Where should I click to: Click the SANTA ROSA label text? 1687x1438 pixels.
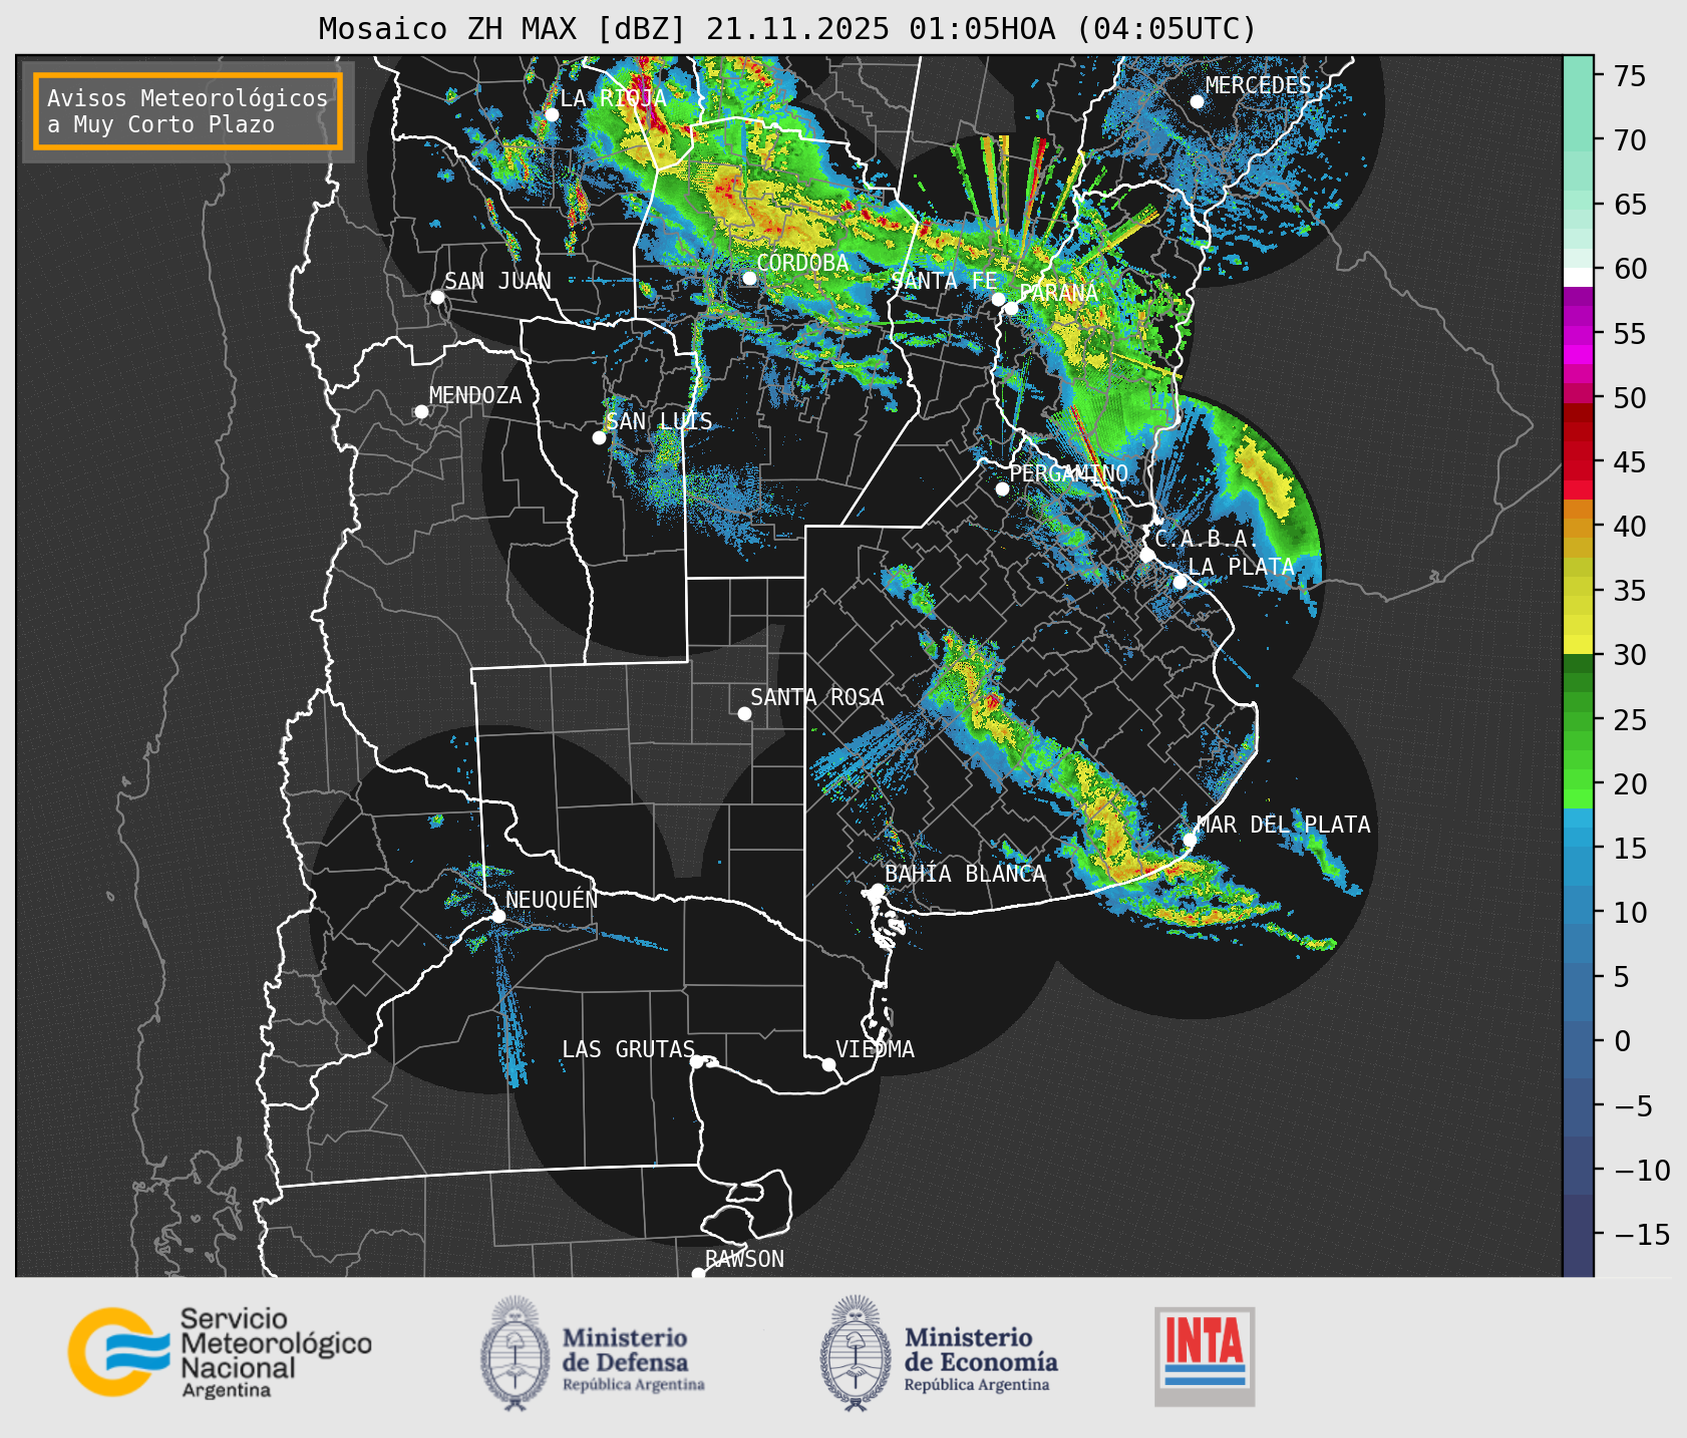click(x=817, y=697)
